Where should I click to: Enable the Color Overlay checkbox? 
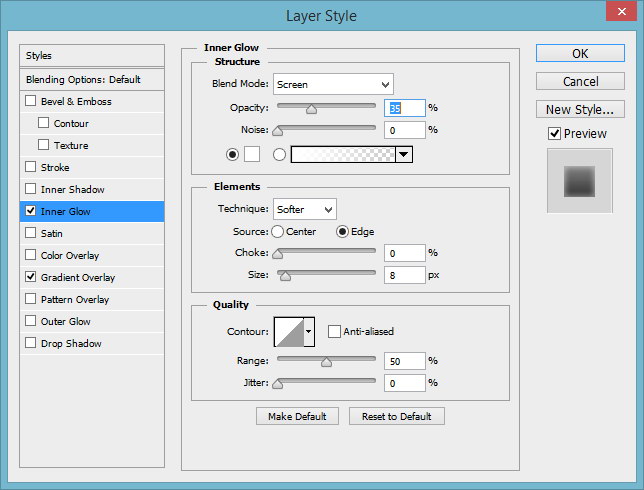(x=30, y=255)
